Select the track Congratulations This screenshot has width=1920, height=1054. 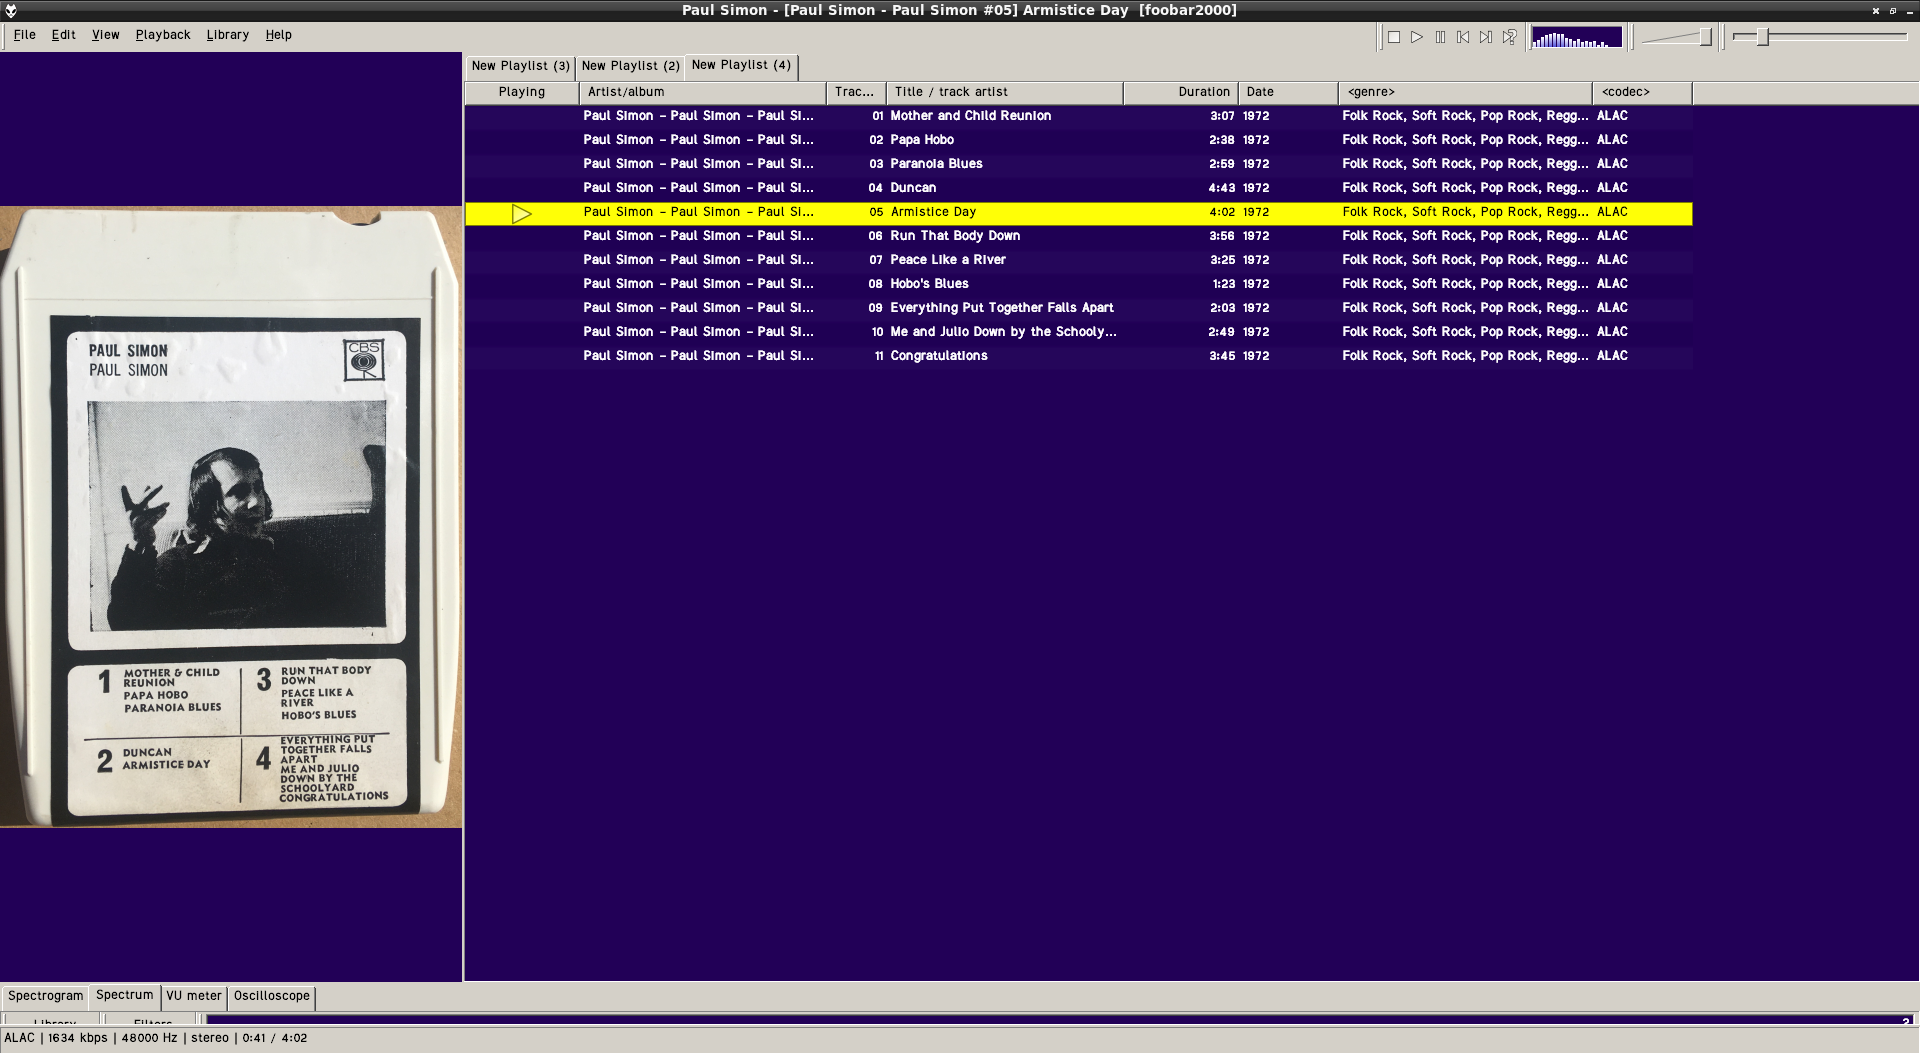(1079, 356)
